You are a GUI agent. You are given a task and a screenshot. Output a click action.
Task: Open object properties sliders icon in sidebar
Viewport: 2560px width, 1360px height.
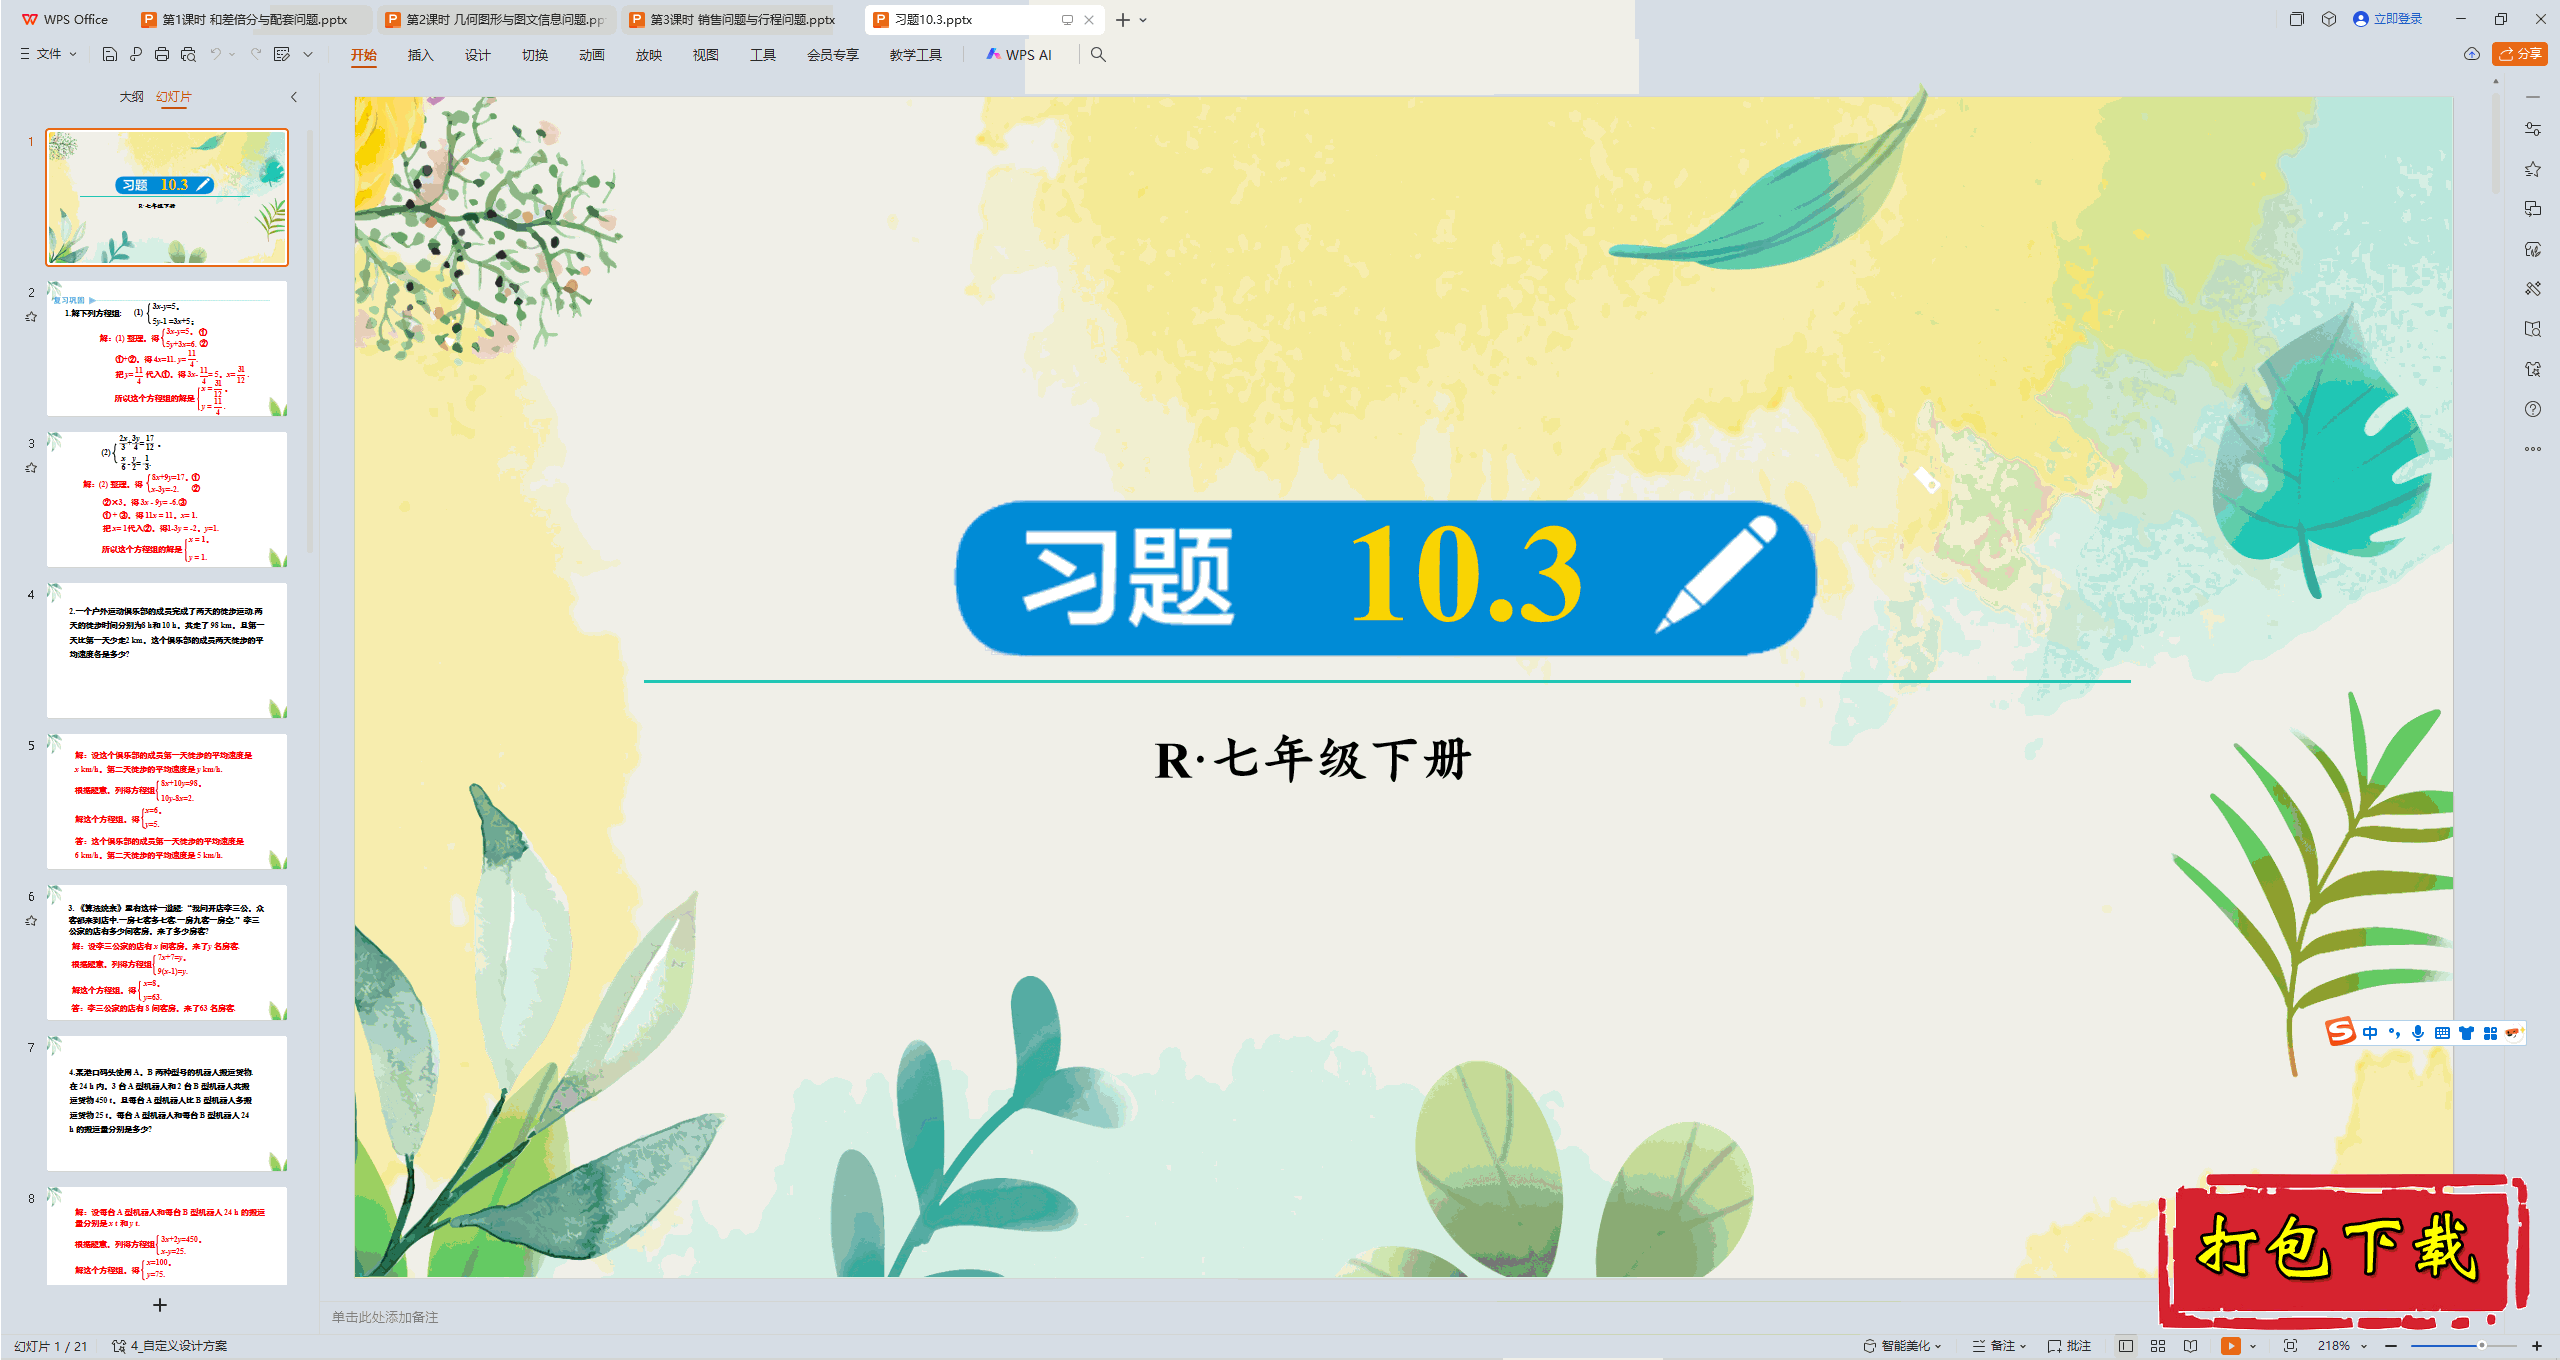[2532, 129]
